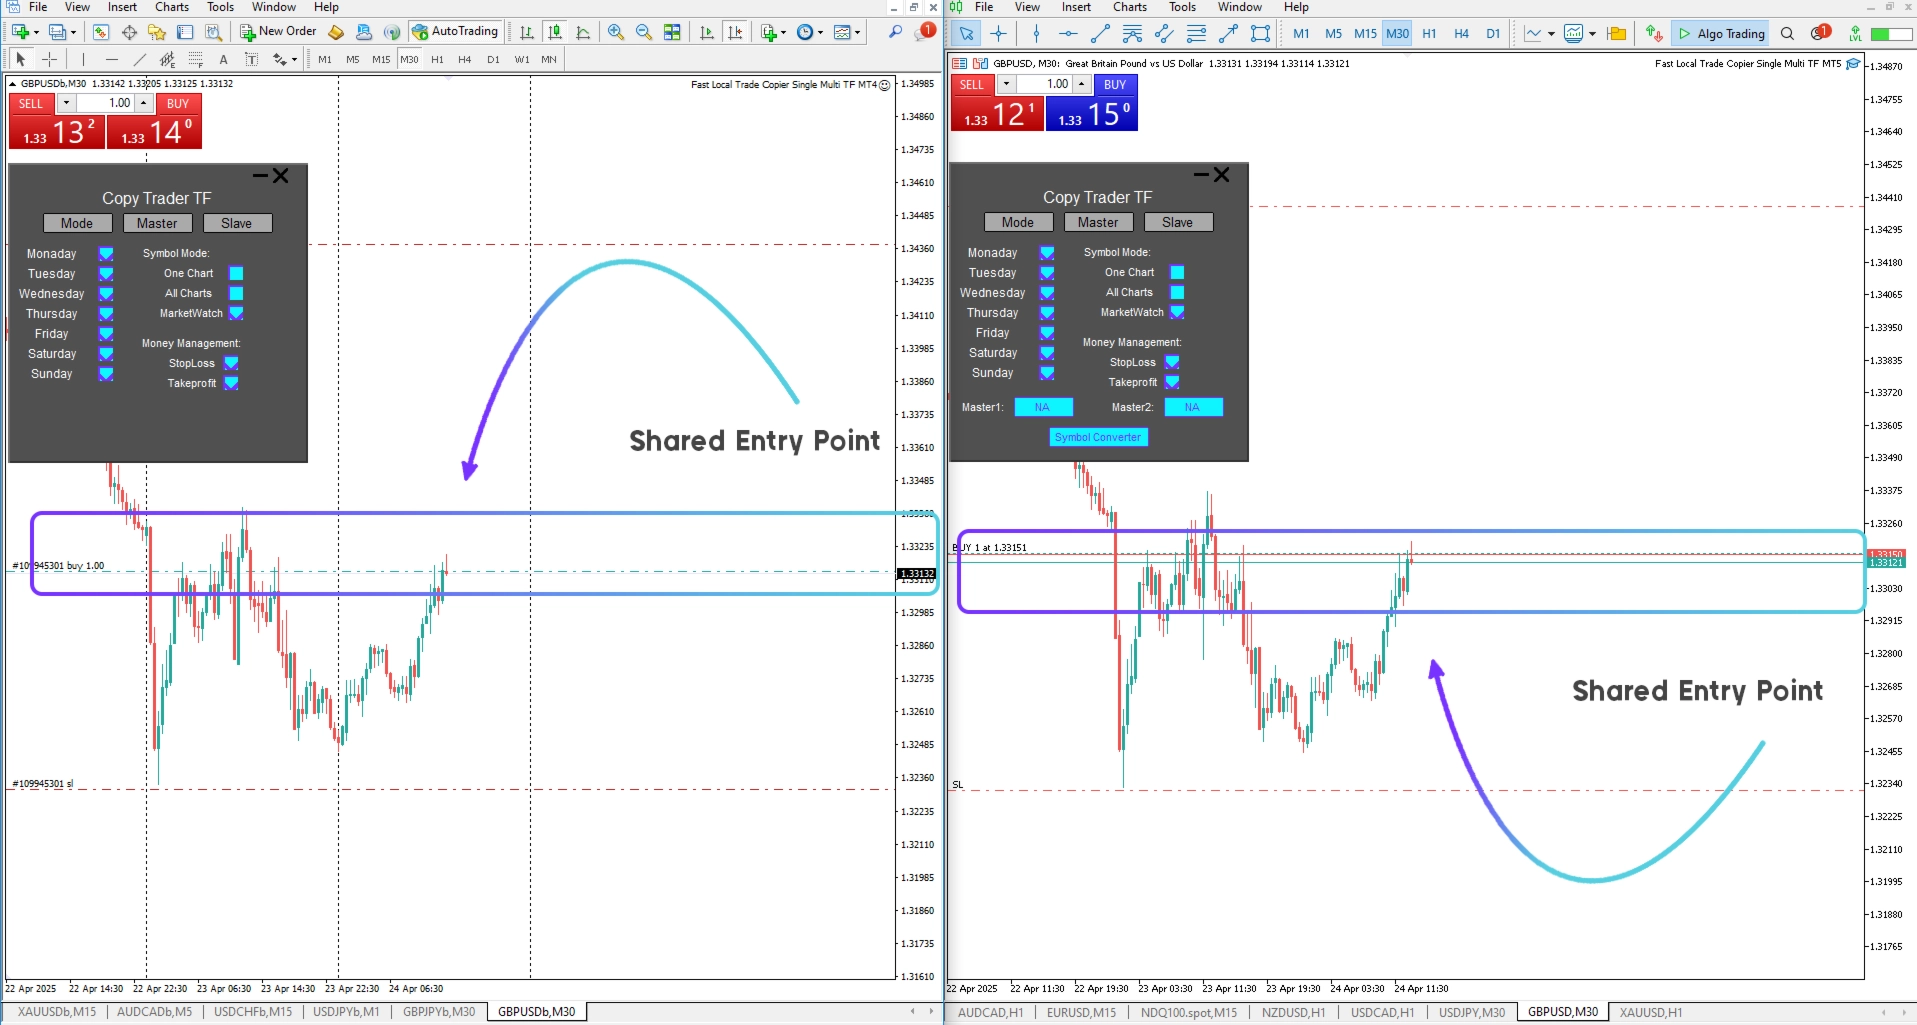Image resolution: width=1917 pixels, height=1025 pixels.
Task: Select the trend line tool in MT5 toolbar
Action: point(1100,33)
